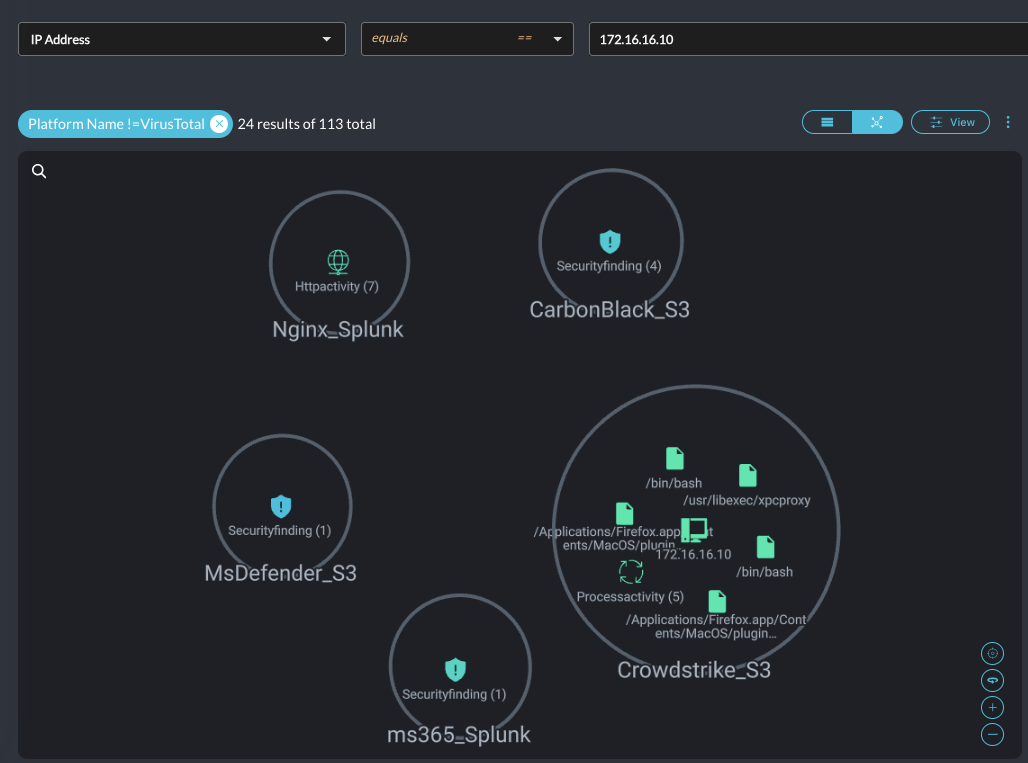Select the /usr/libexec/xpcproxy file icon
The image size is (1028, 763).
[748, 475]
